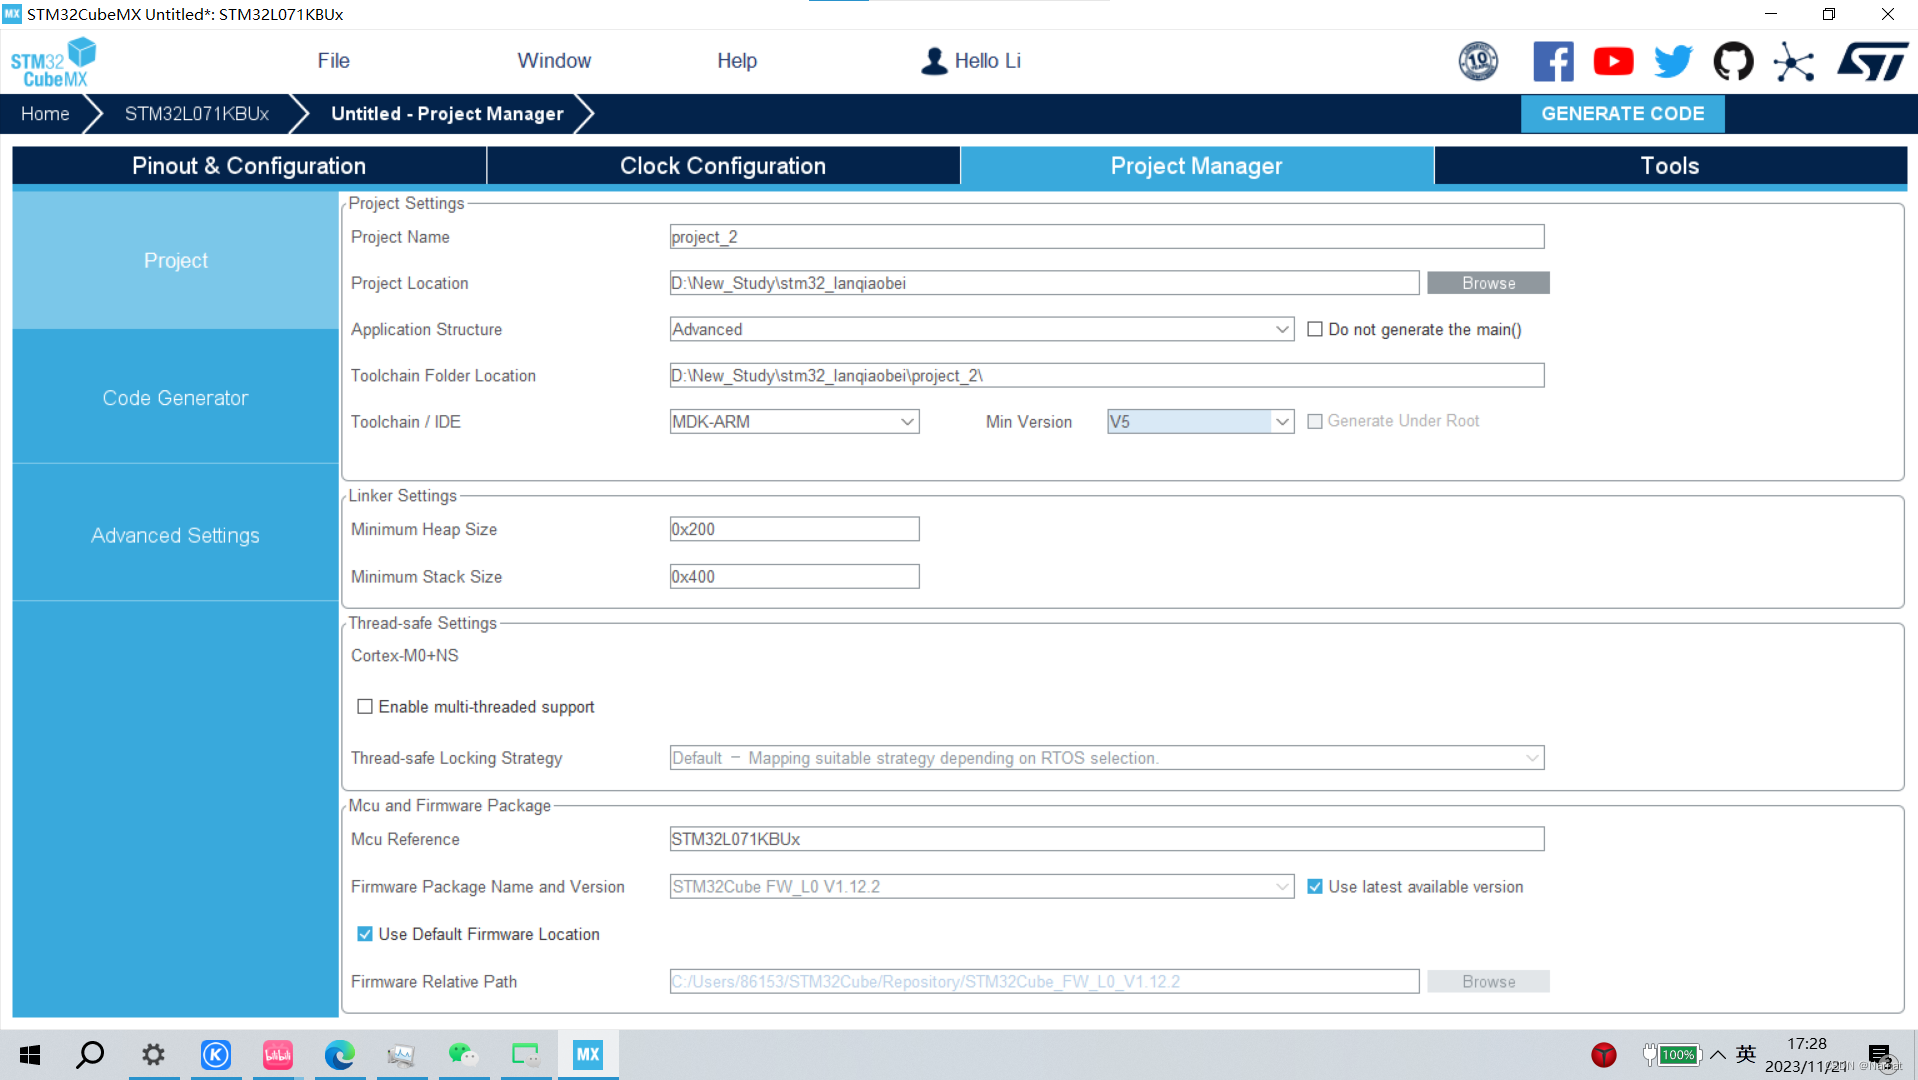Click the user account Hello Li icon
This screenshot has width=1918, height=1080.
[x=934, y=61]
